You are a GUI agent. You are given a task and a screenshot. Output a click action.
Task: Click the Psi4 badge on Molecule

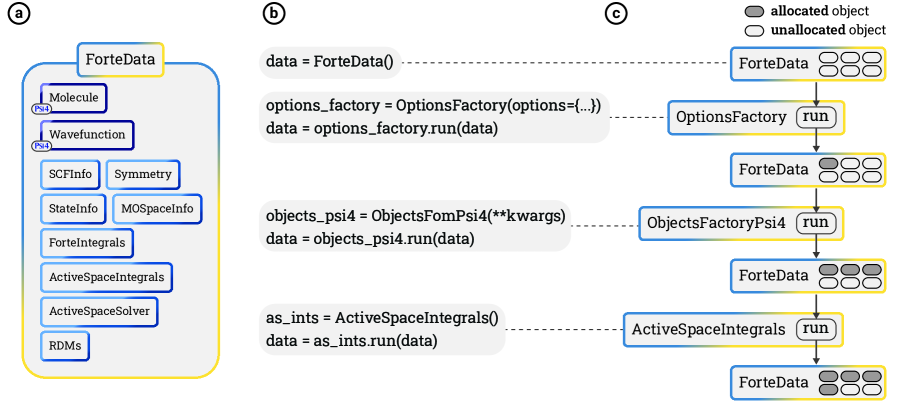[41, 109]
